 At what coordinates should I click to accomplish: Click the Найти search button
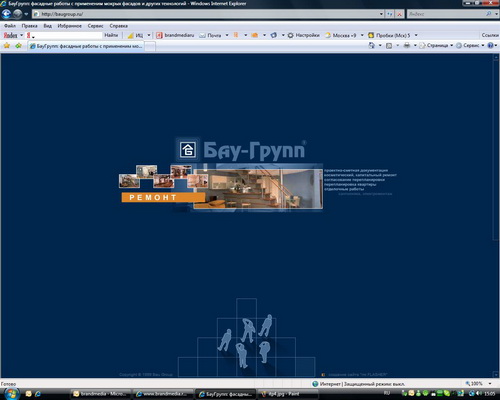coord(111,35)
